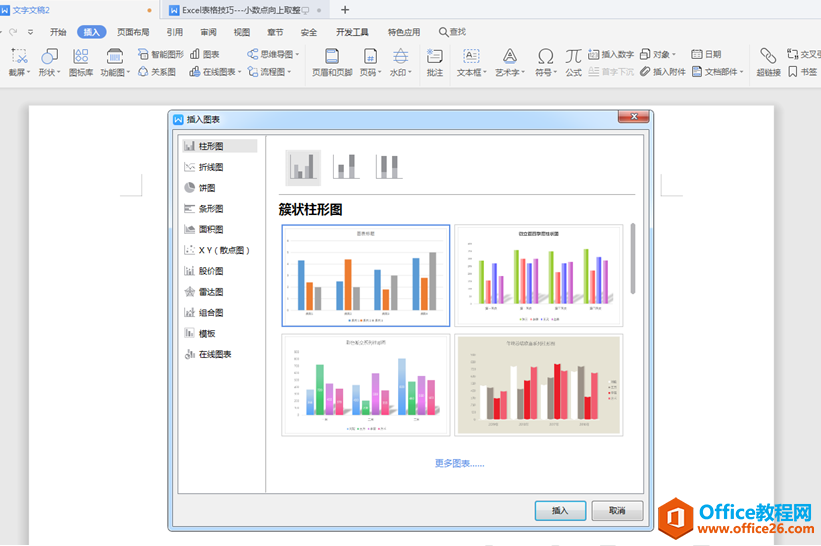Click 插入附件 insert attachment
This screenshot has height=546, width=821.
(x=662, y=72)
